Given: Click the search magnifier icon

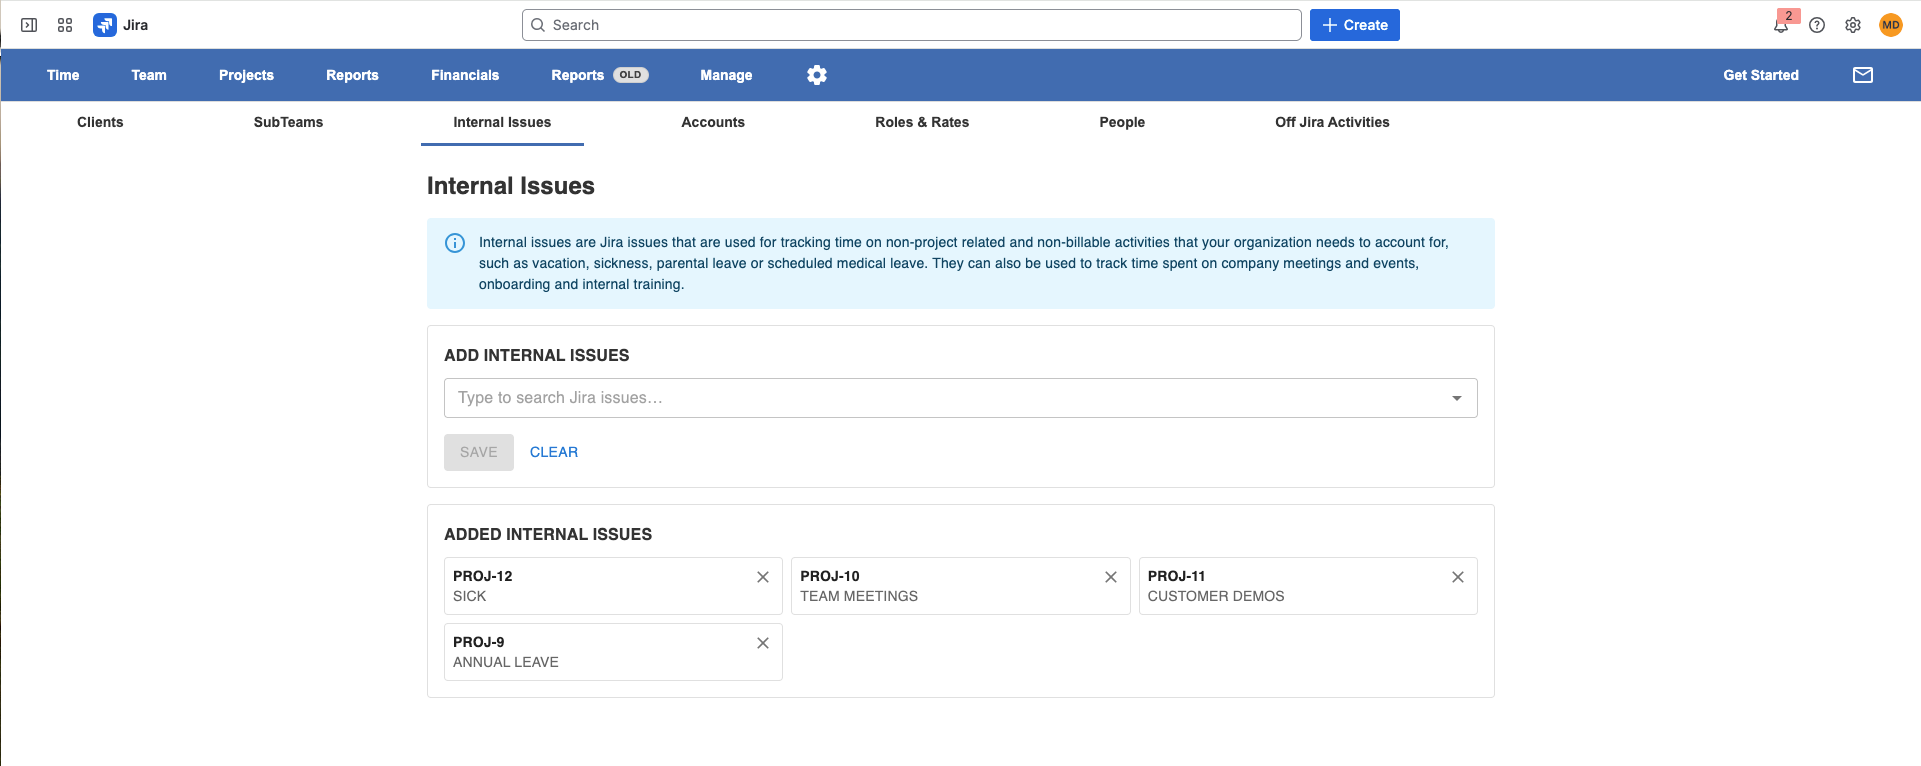Looking at the screenshot, I should (x=538, y=25).
